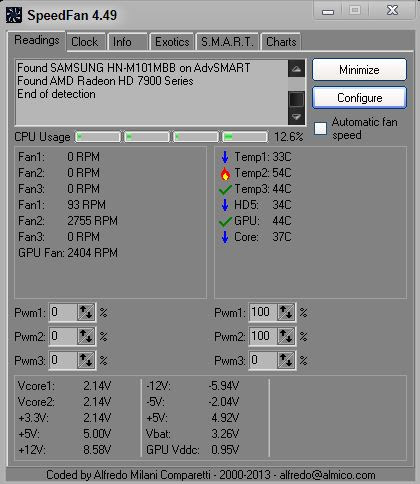This screenshot has width=420, height=484.
Task: Click the green checkmark icon next to Temp3
Action: (225, 189)
